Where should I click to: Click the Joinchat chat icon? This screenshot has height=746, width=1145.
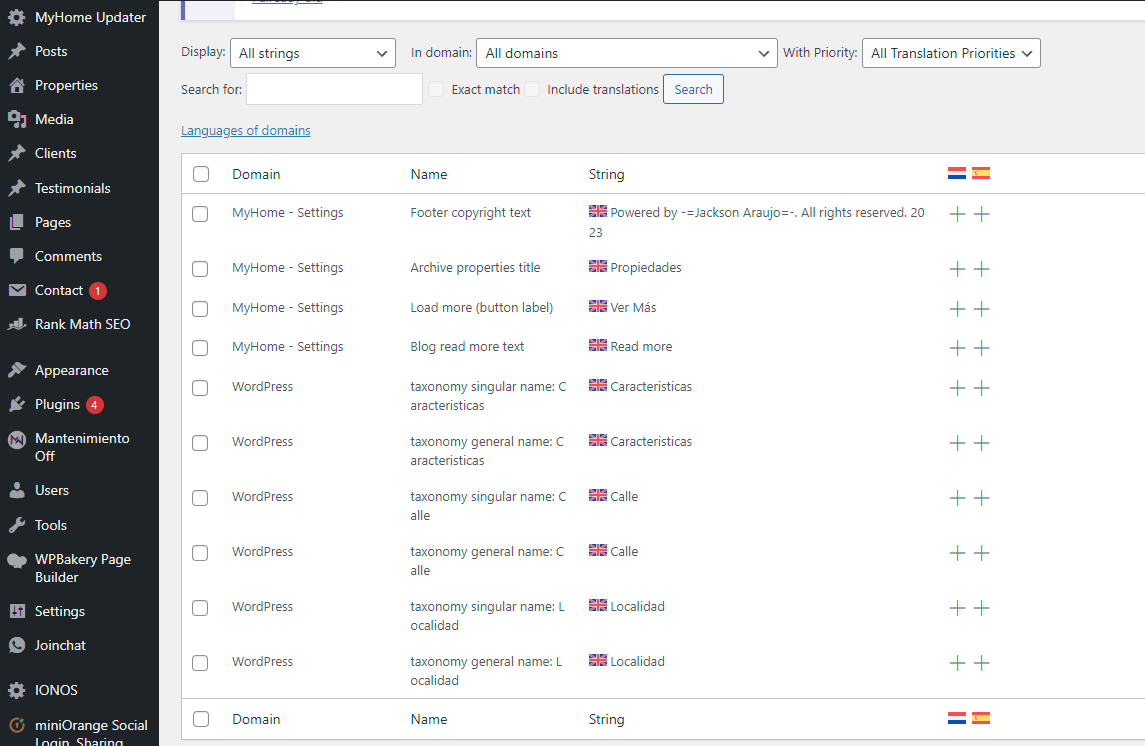pos(17,645)
